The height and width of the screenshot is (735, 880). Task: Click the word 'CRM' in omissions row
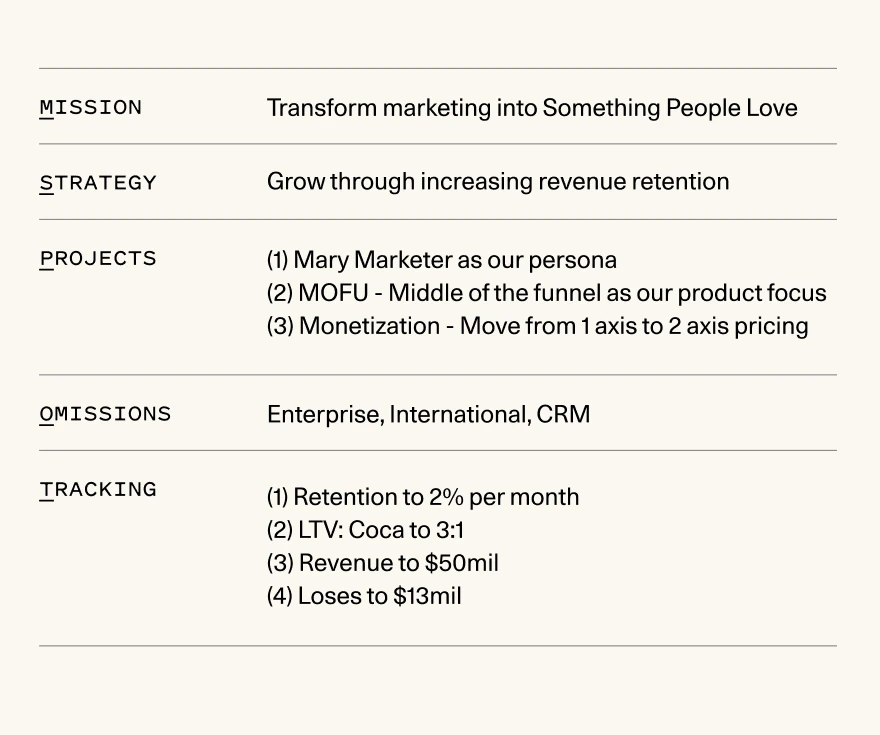point(563,415)
